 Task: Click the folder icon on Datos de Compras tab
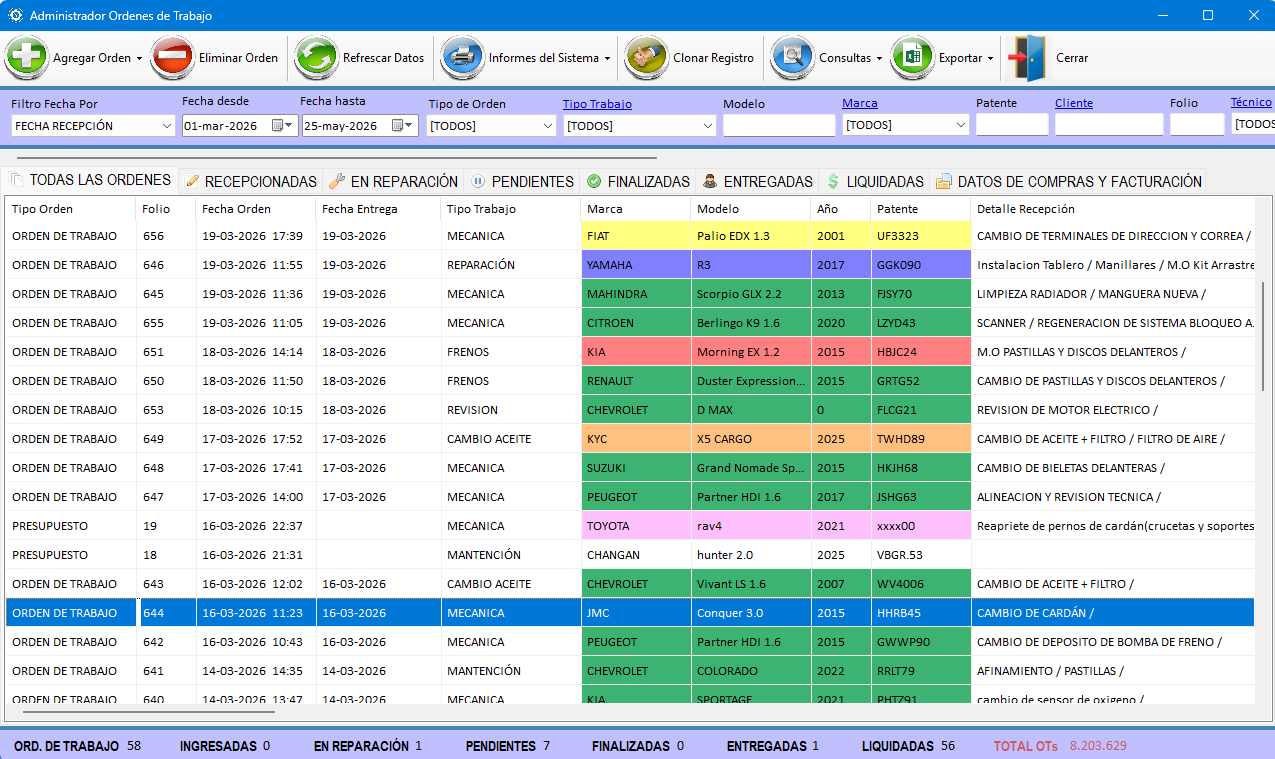943,181
